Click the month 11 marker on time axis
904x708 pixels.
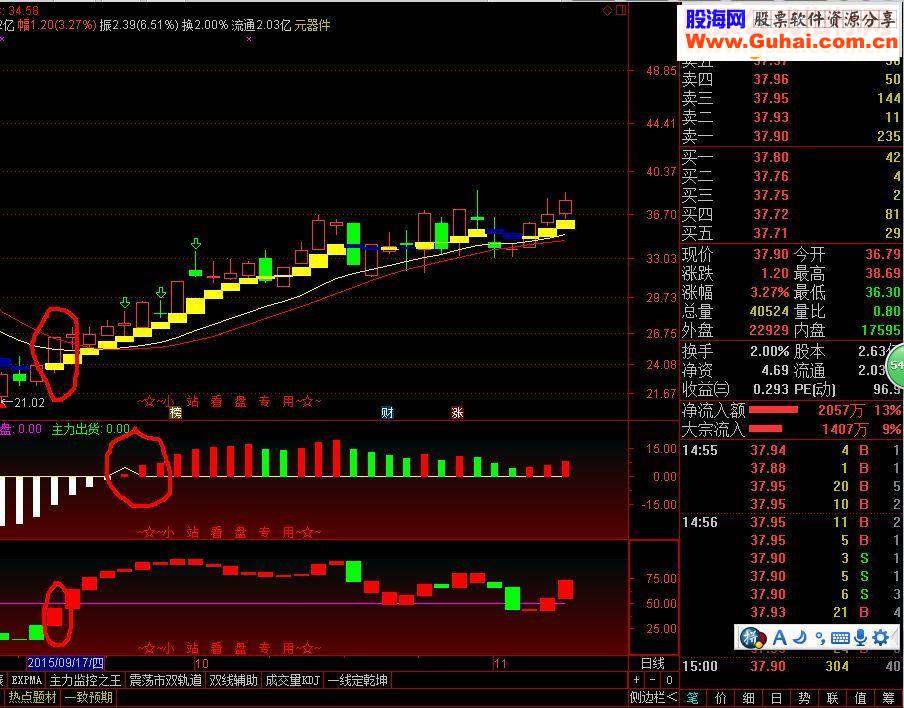[x=500, y=664]
